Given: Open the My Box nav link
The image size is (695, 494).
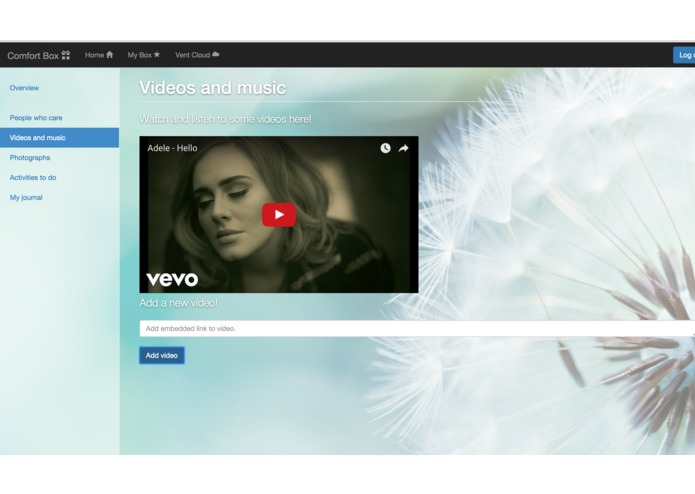Looking at the screenshot, I should 144,55.
